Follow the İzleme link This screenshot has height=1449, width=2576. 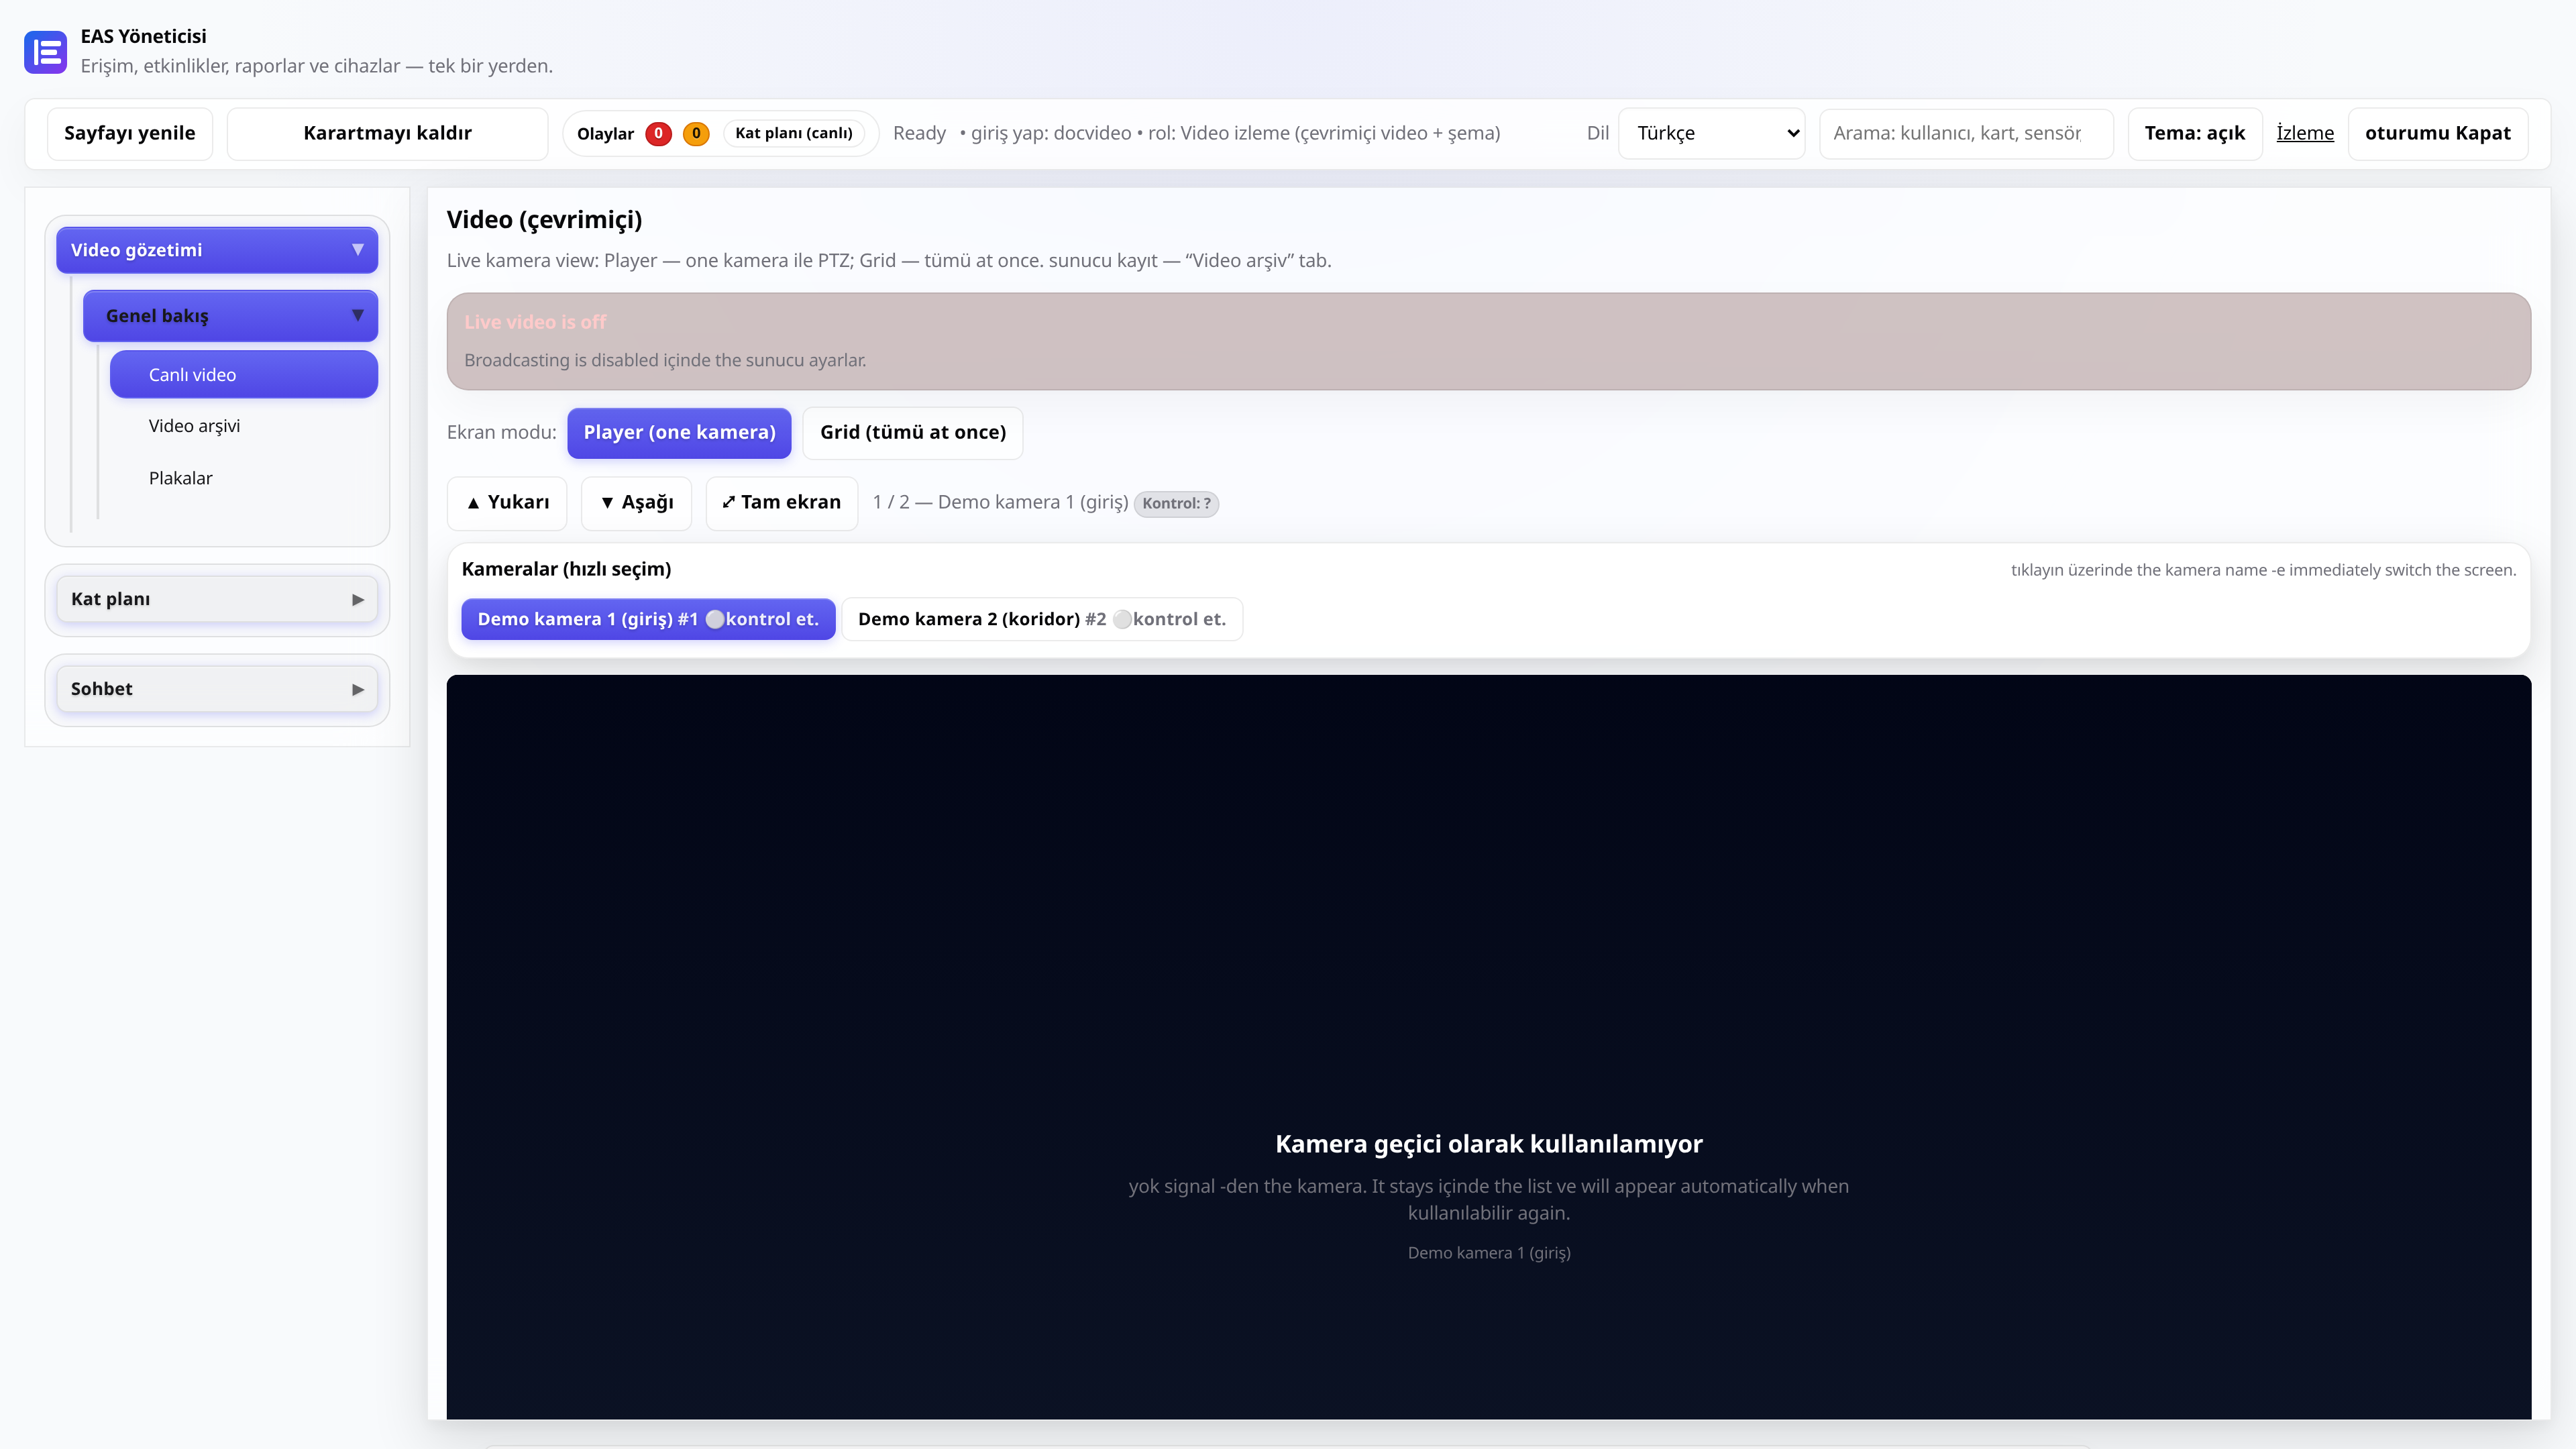click(x=2305, y=134)
